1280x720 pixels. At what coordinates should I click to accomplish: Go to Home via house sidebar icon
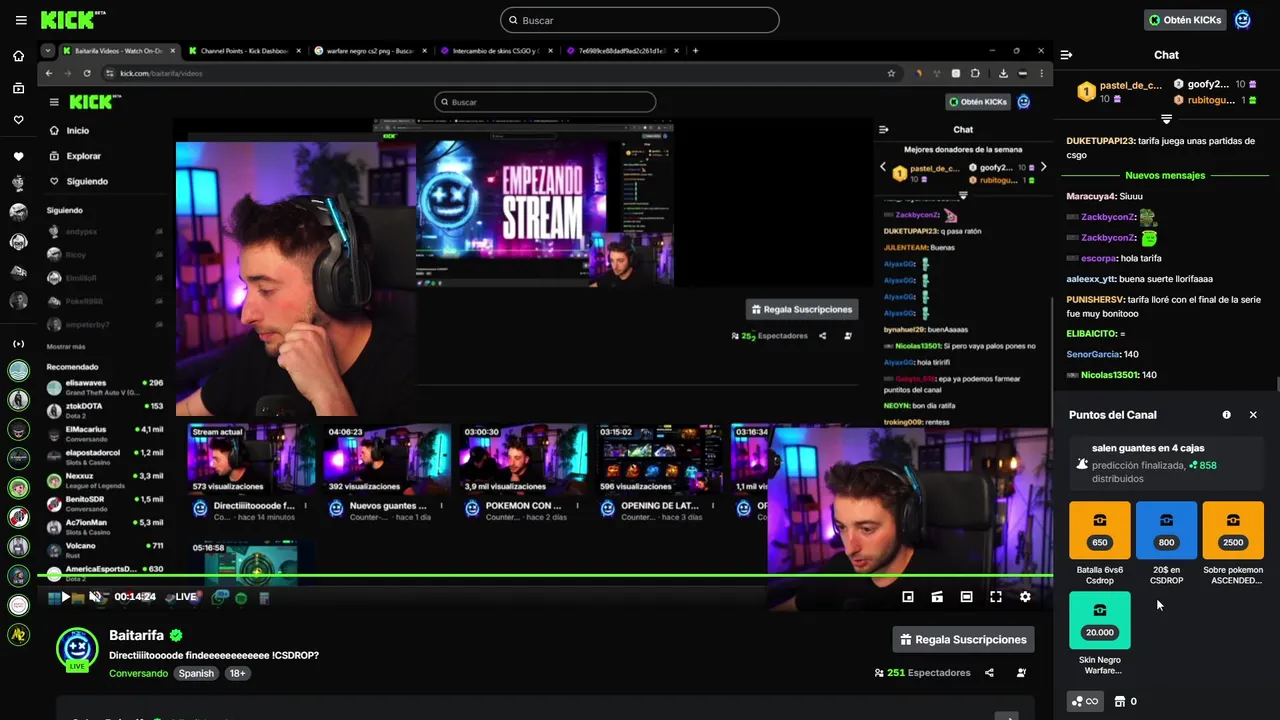click(18, 56)
